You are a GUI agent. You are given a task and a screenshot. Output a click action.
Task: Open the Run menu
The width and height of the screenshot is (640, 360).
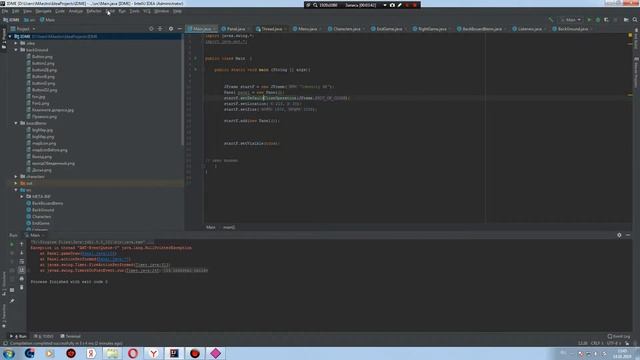[122, 11]
